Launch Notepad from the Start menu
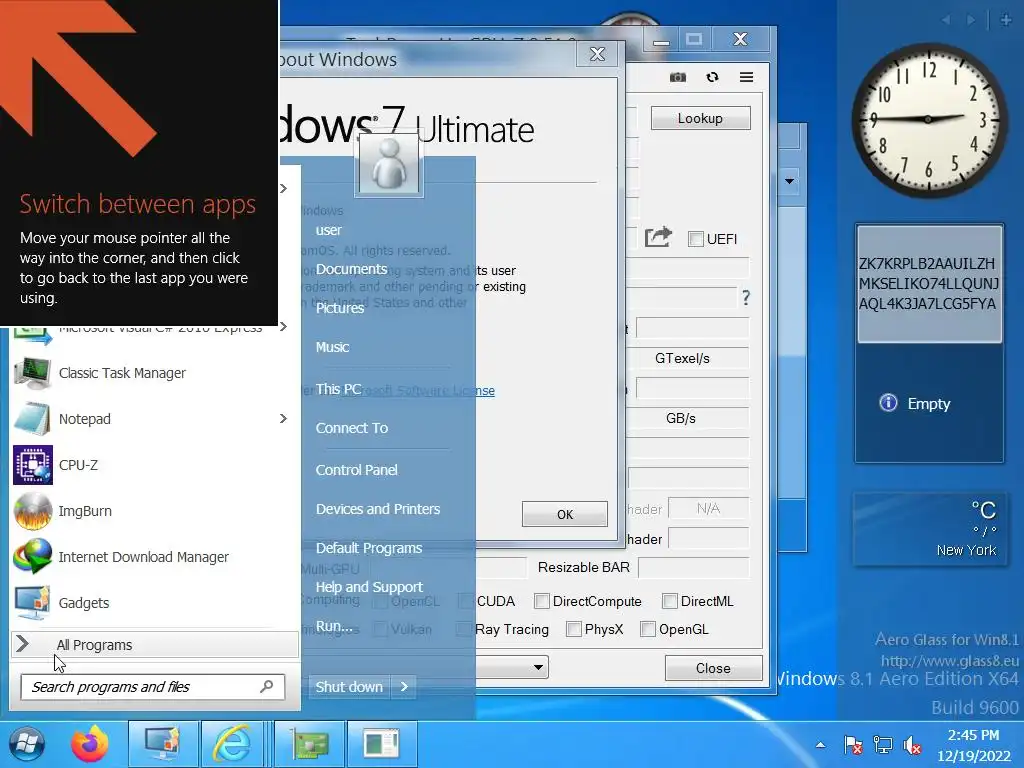The height and width of the screenshot is (768, 1024). pos(84,419)
